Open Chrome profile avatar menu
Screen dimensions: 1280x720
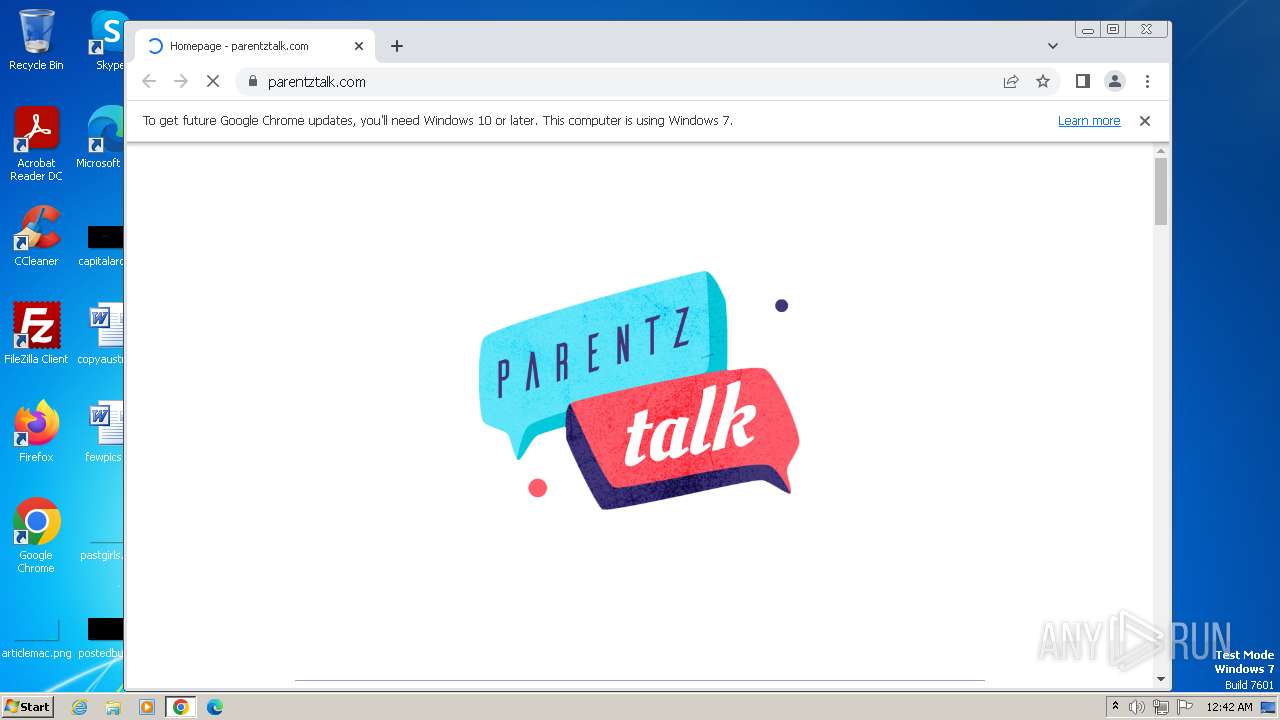click(1115, 81)
